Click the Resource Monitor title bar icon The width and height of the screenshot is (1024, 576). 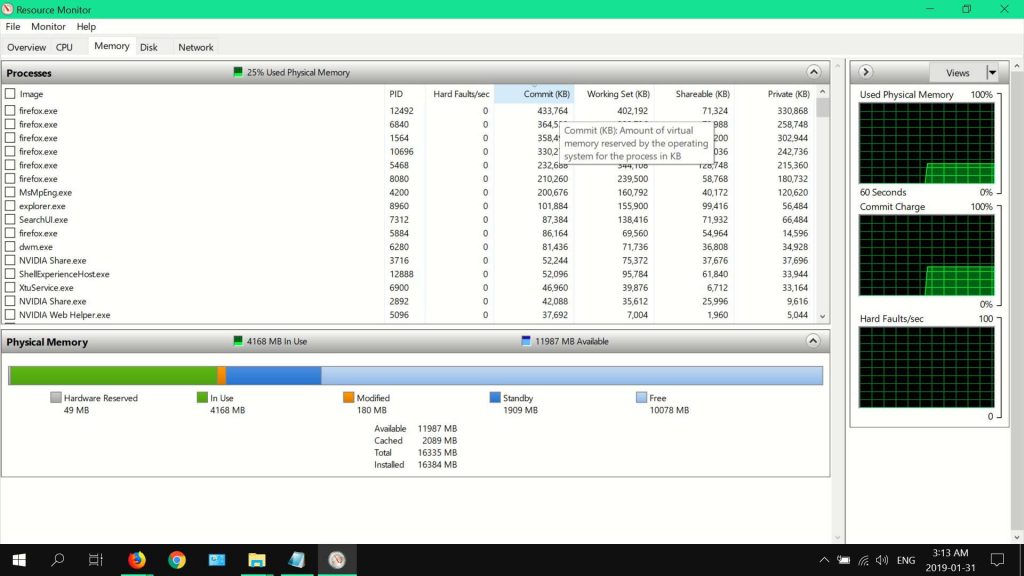[x=8, y=9]
